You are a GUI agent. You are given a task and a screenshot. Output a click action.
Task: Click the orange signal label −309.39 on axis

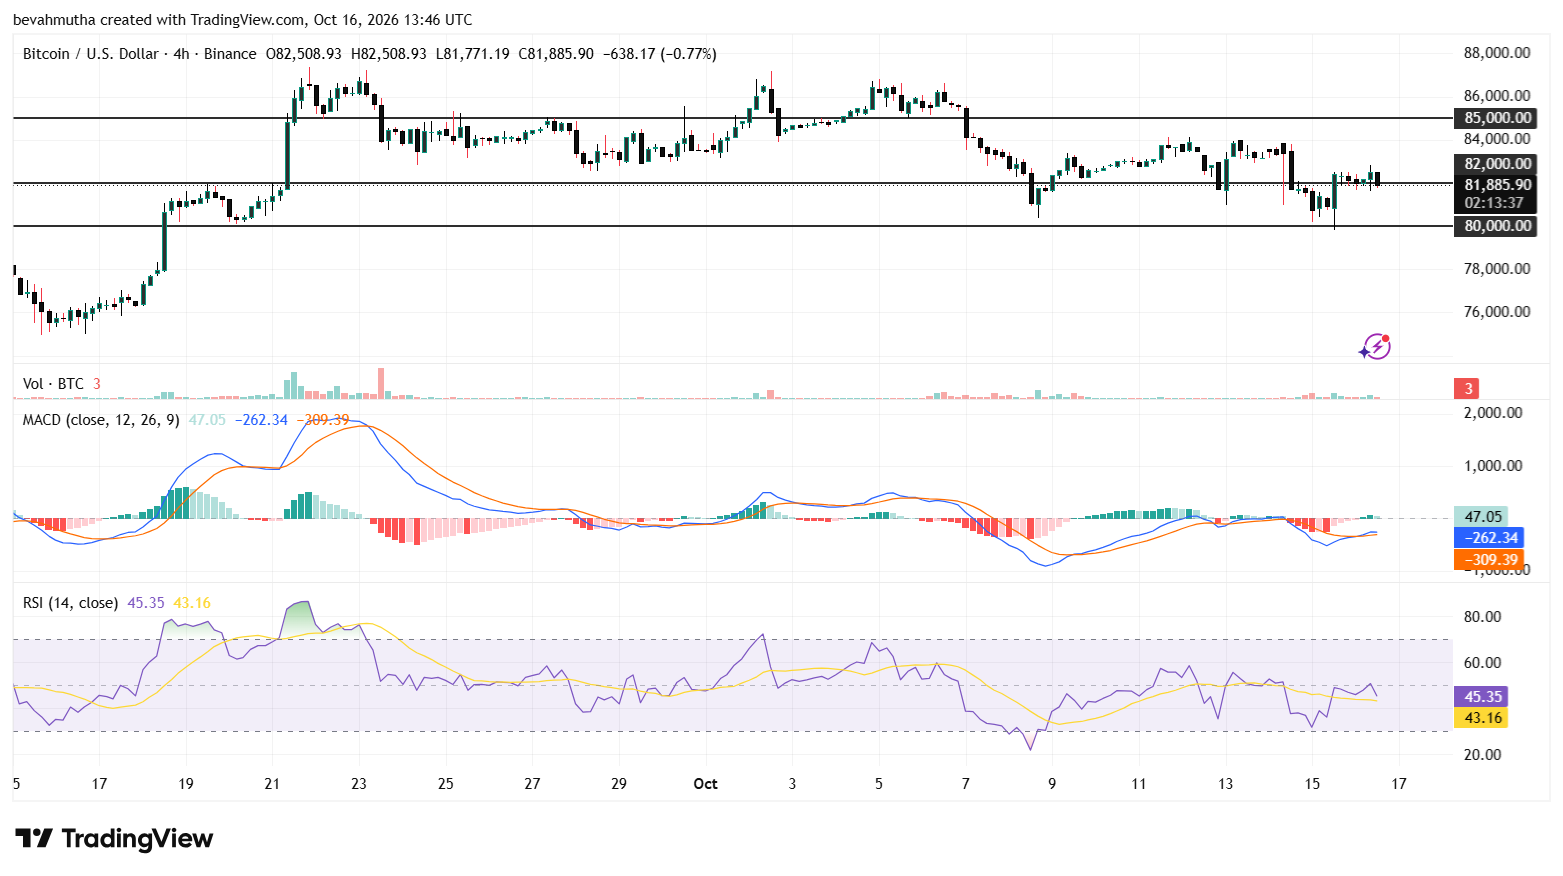1489,560
